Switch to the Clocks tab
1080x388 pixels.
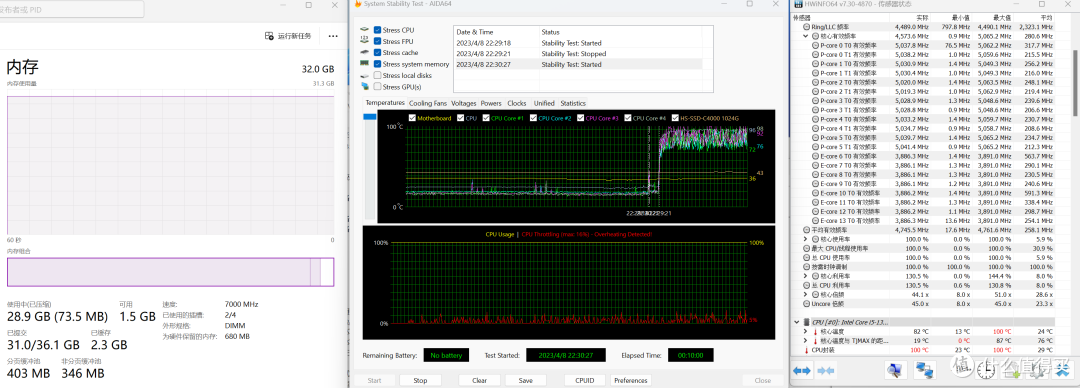tap(517, 103)
